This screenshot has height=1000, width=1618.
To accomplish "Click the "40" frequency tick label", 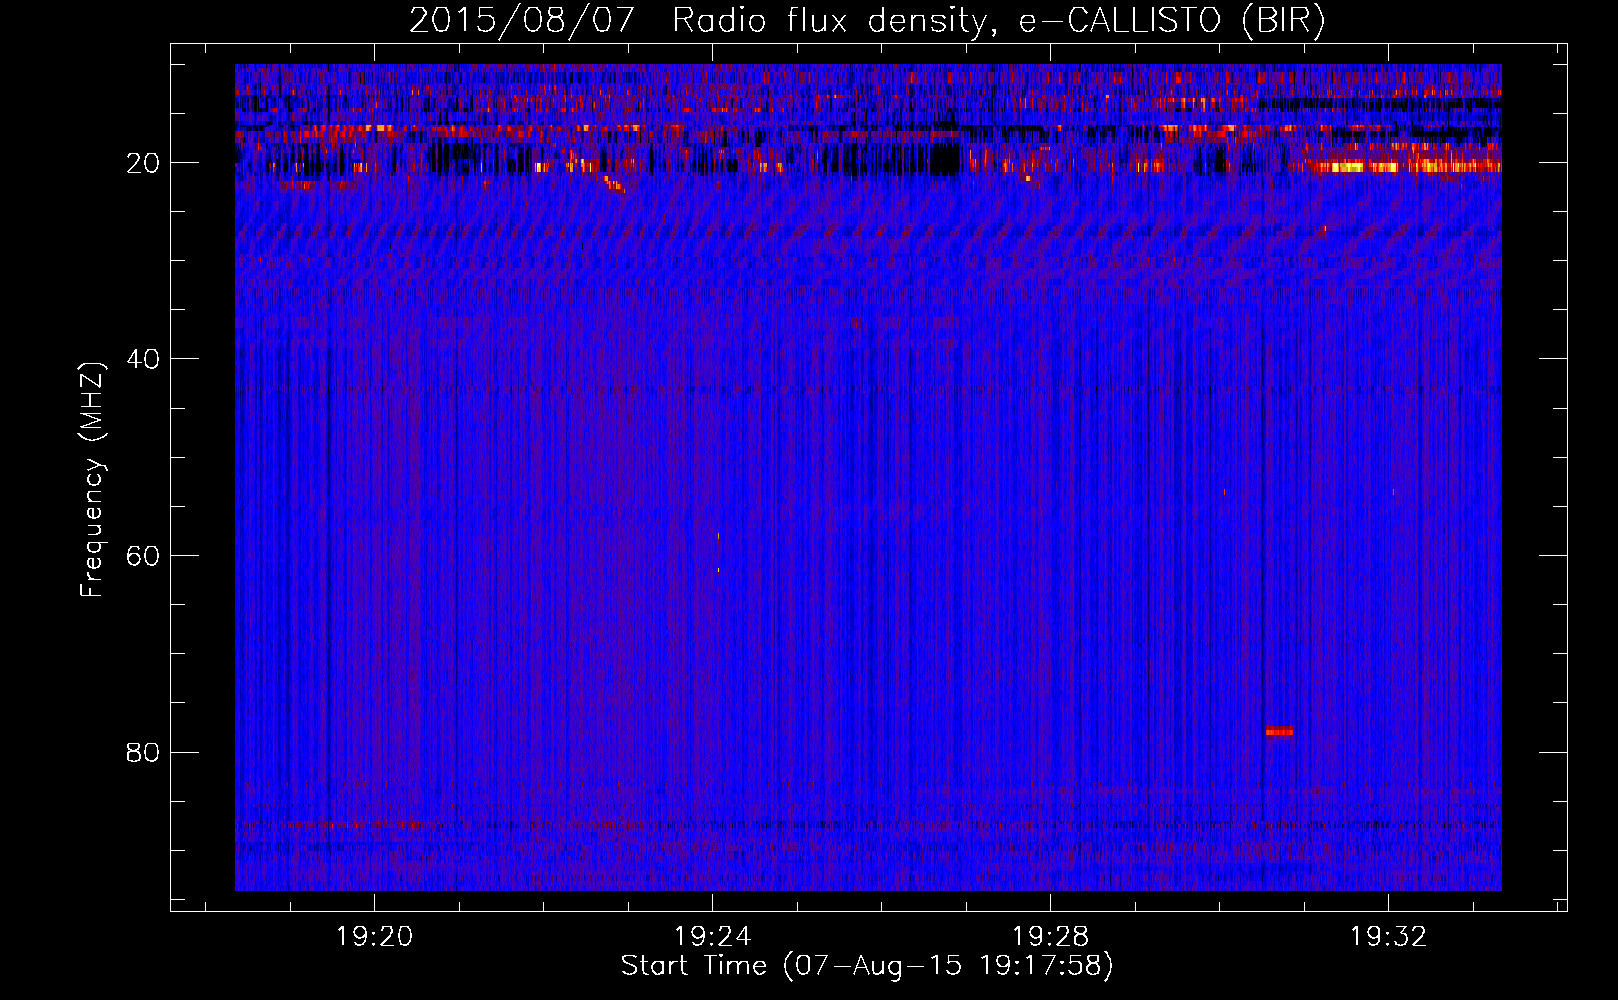I will point(144,359).
